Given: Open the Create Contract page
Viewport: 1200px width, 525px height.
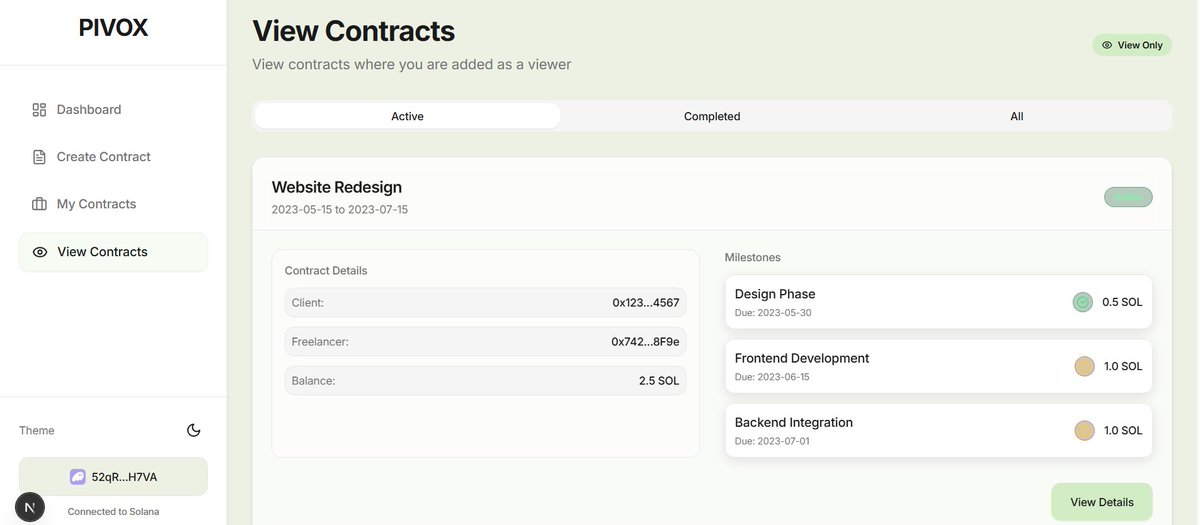Looking at the screenshot, I should coord(103,157).
